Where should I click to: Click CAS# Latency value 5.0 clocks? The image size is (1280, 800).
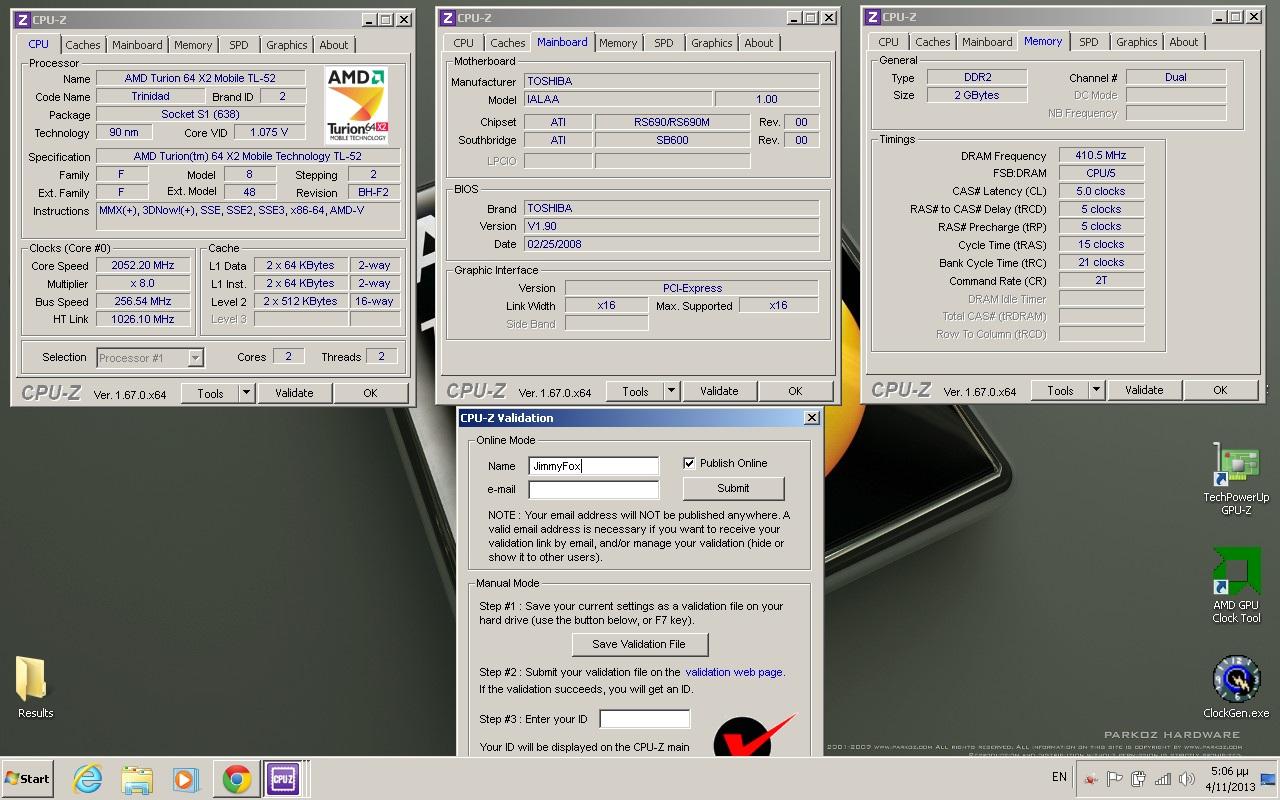click(1101, 191)
